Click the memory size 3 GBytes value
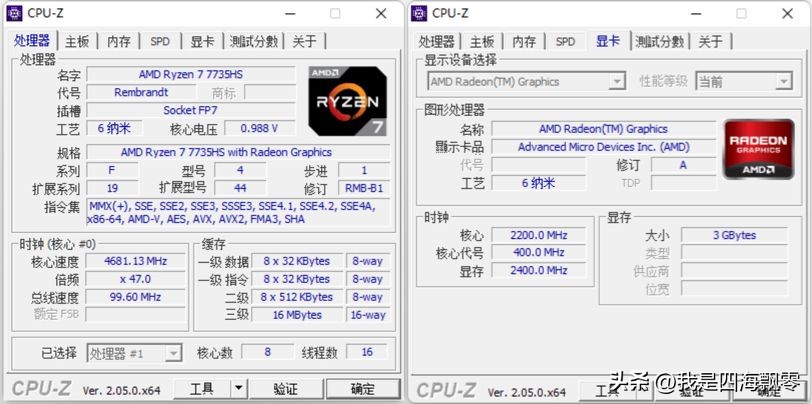Image resolution: width=812 pixels, height=404 pixels. coord(734,235)
